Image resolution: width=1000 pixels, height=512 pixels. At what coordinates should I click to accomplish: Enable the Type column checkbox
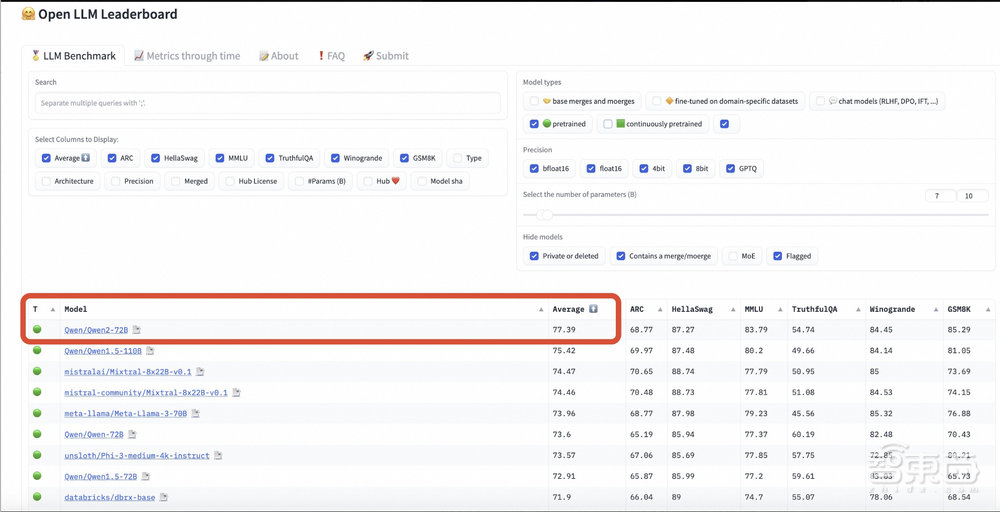(456, 158)
